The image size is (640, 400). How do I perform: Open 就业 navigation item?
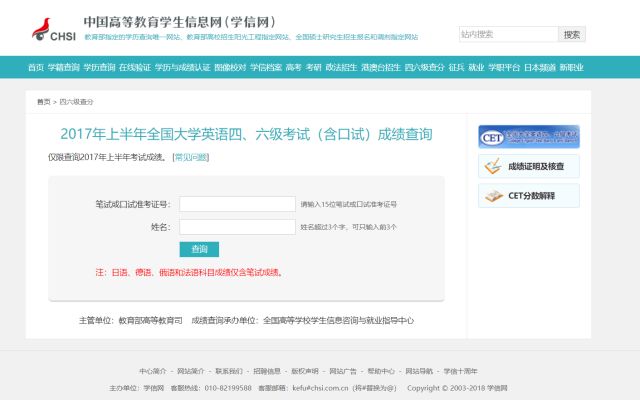(476, 67)
